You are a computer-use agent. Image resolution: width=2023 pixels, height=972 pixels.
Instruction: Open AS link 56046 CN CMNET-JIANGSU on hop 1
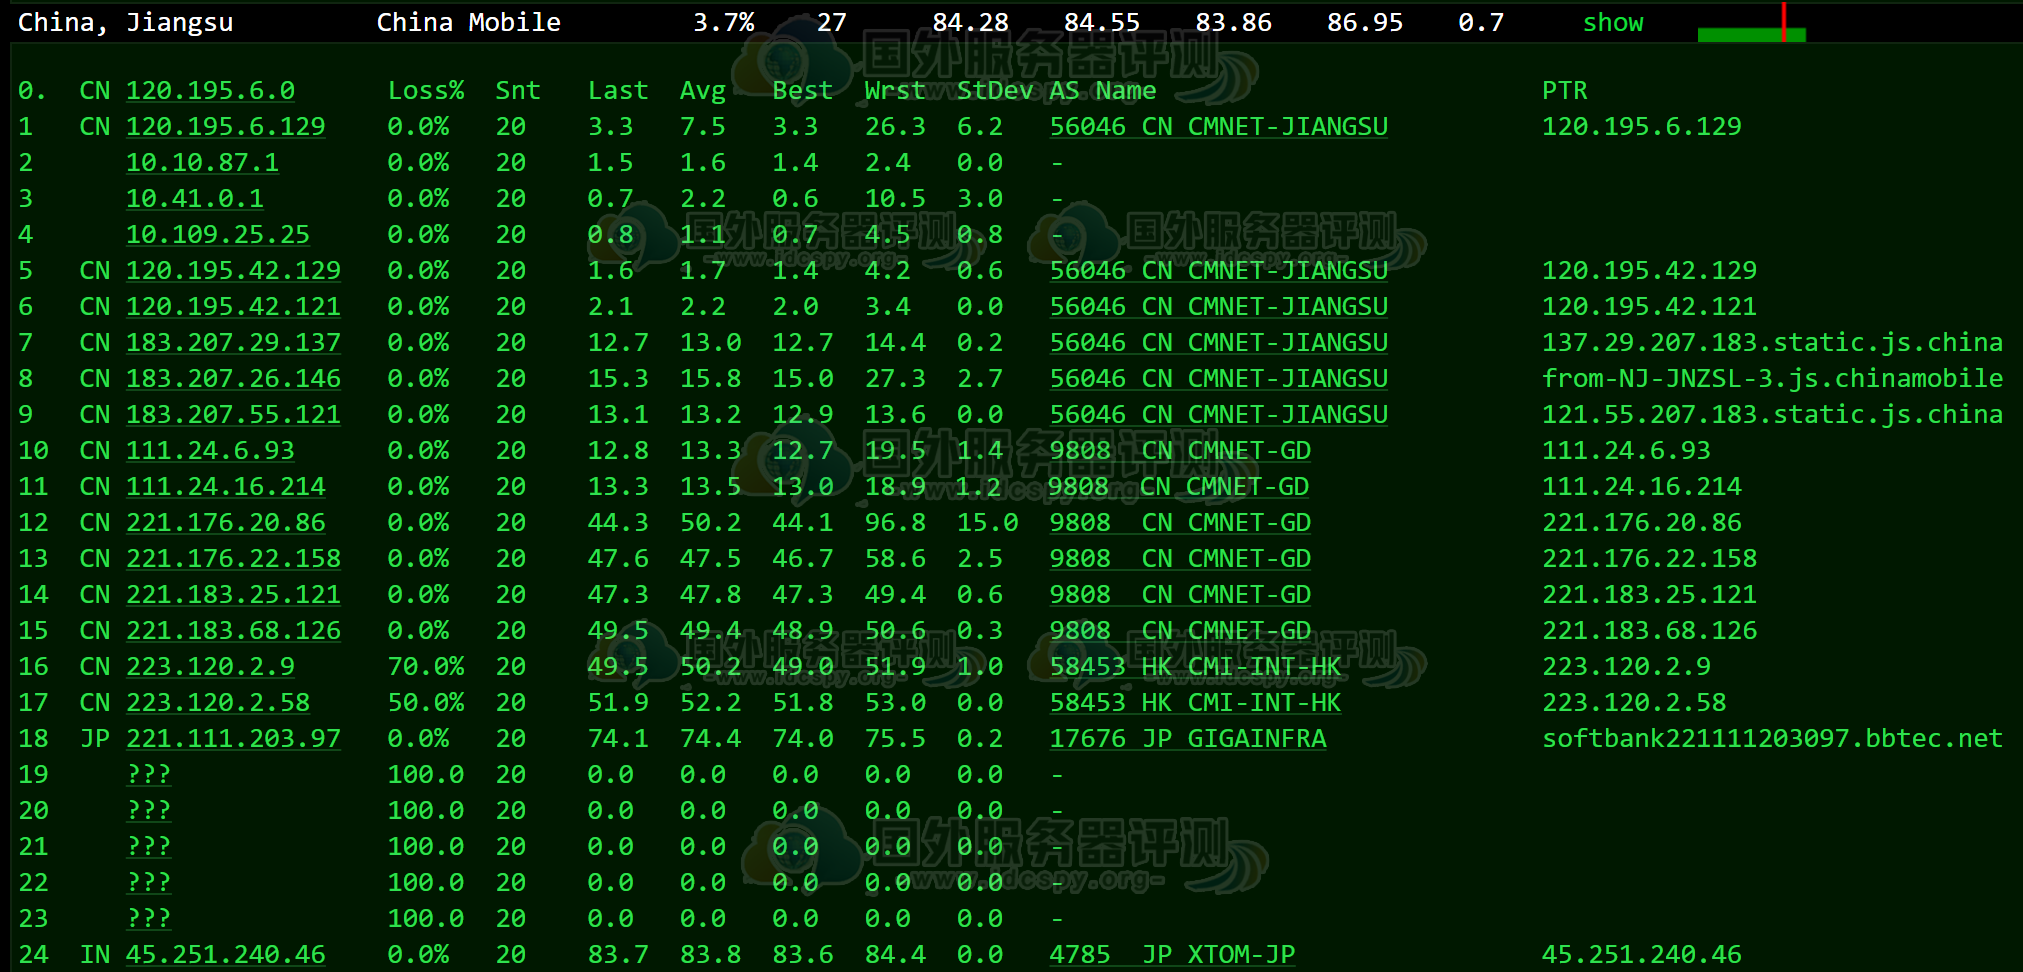1218,126
